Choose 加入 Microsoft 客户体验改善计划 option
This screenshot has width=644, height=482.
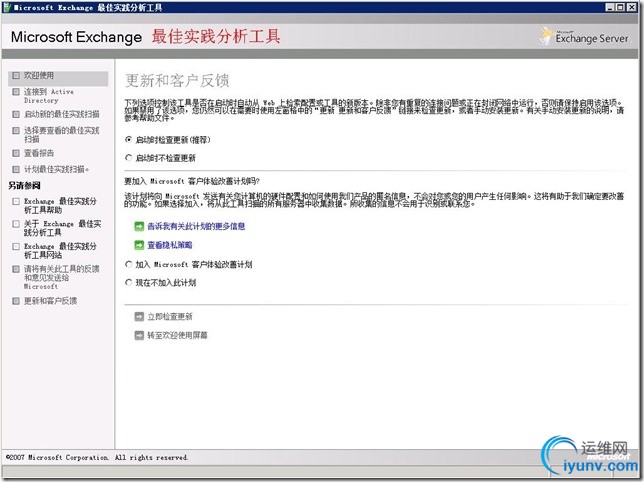[129, 264]
